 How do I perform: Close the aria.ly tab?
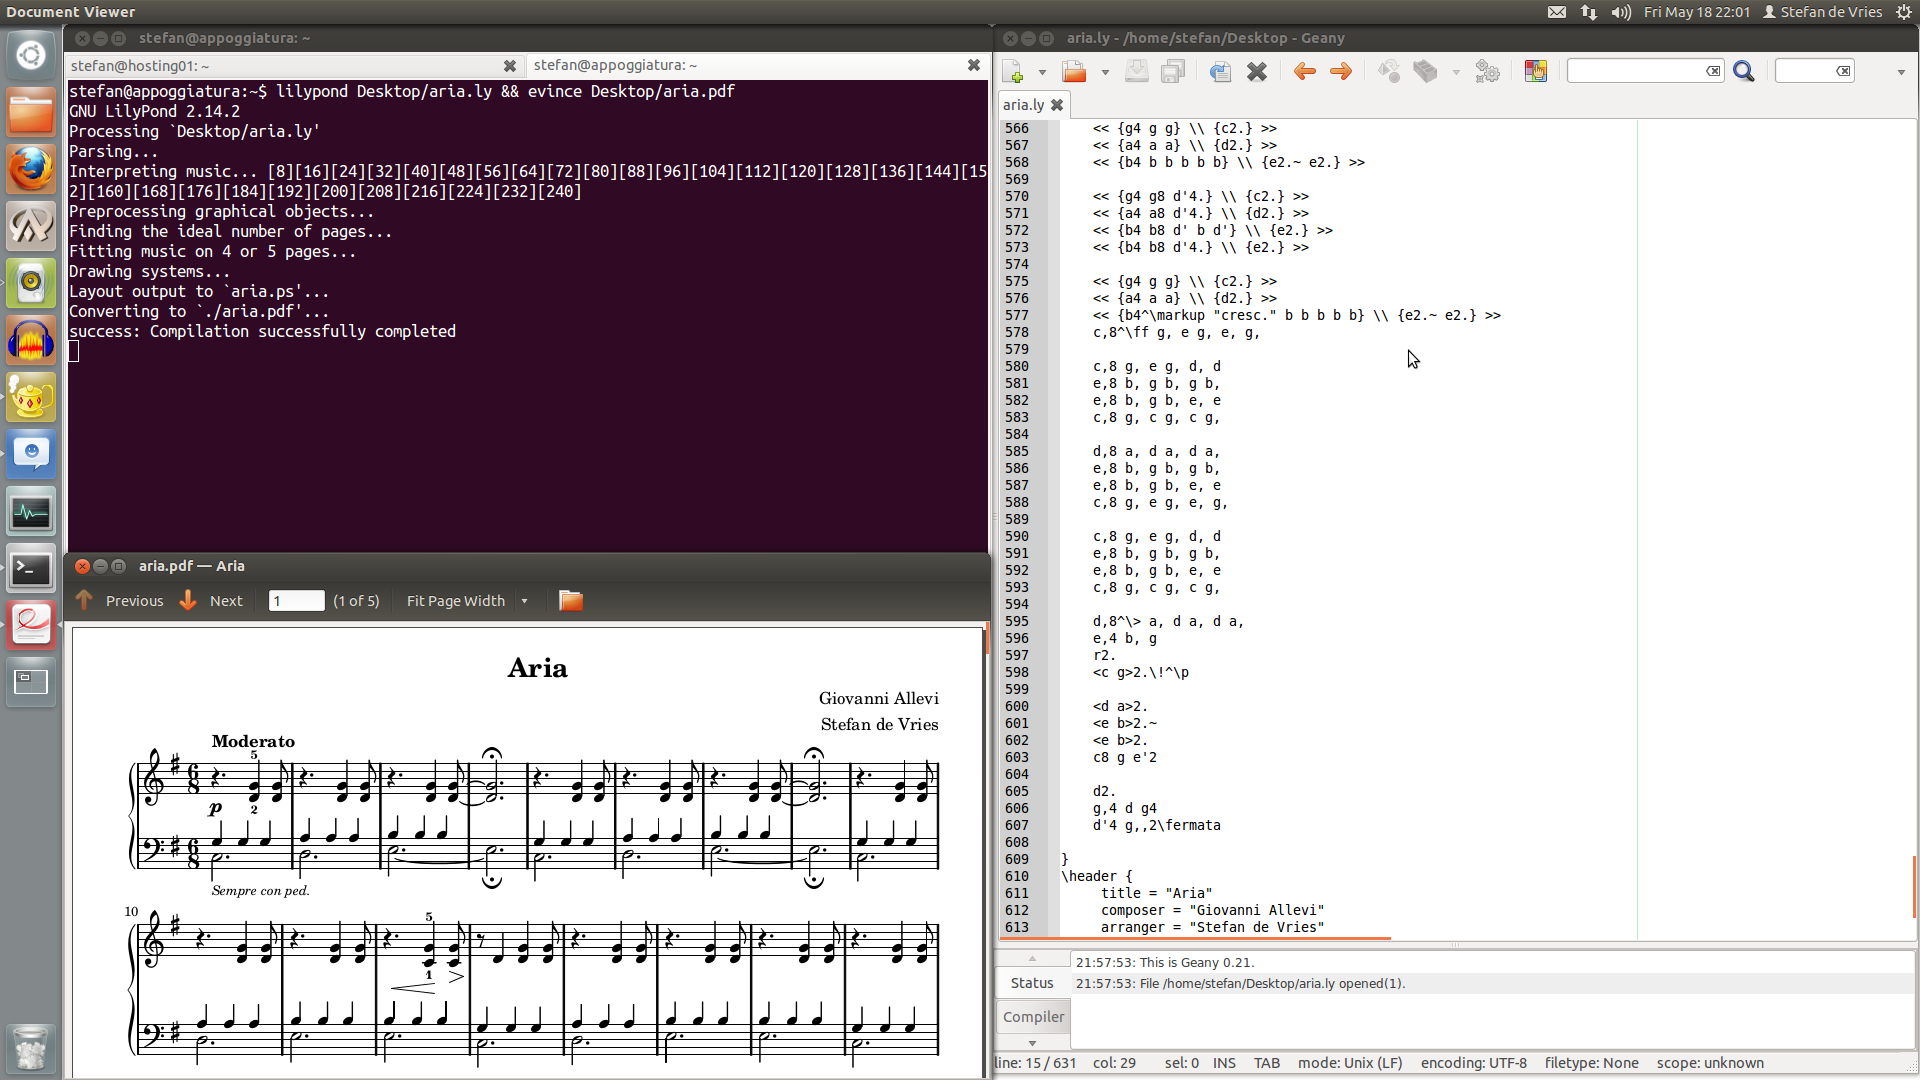coord(1057,105)
